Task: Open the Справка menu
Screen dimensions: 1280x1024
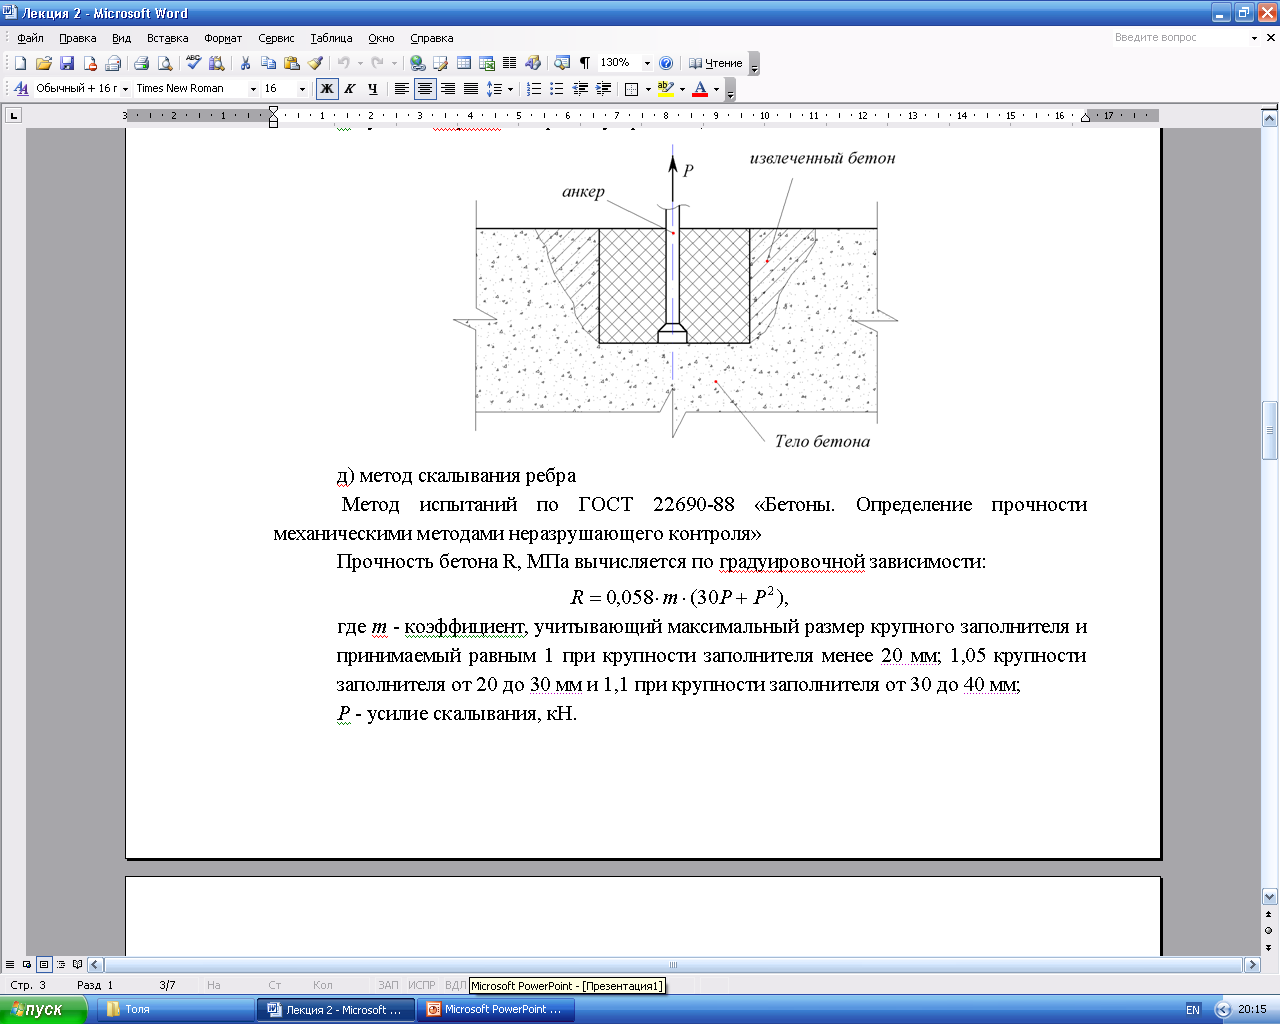Action: coord(432,38)
